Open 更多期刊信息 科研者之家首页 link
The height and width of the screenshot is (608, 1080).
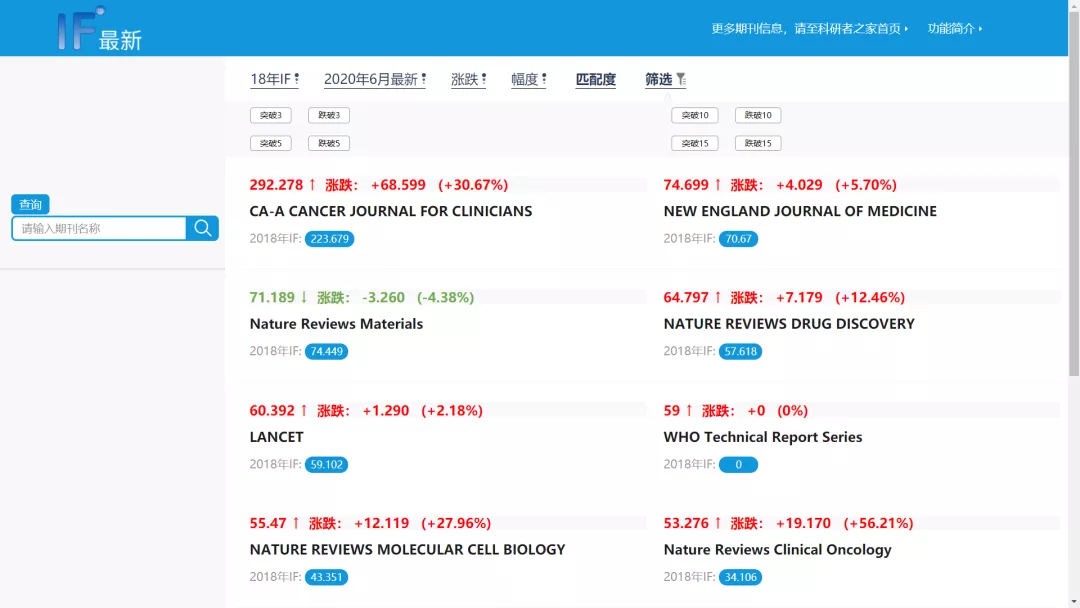tap(809, 28)
